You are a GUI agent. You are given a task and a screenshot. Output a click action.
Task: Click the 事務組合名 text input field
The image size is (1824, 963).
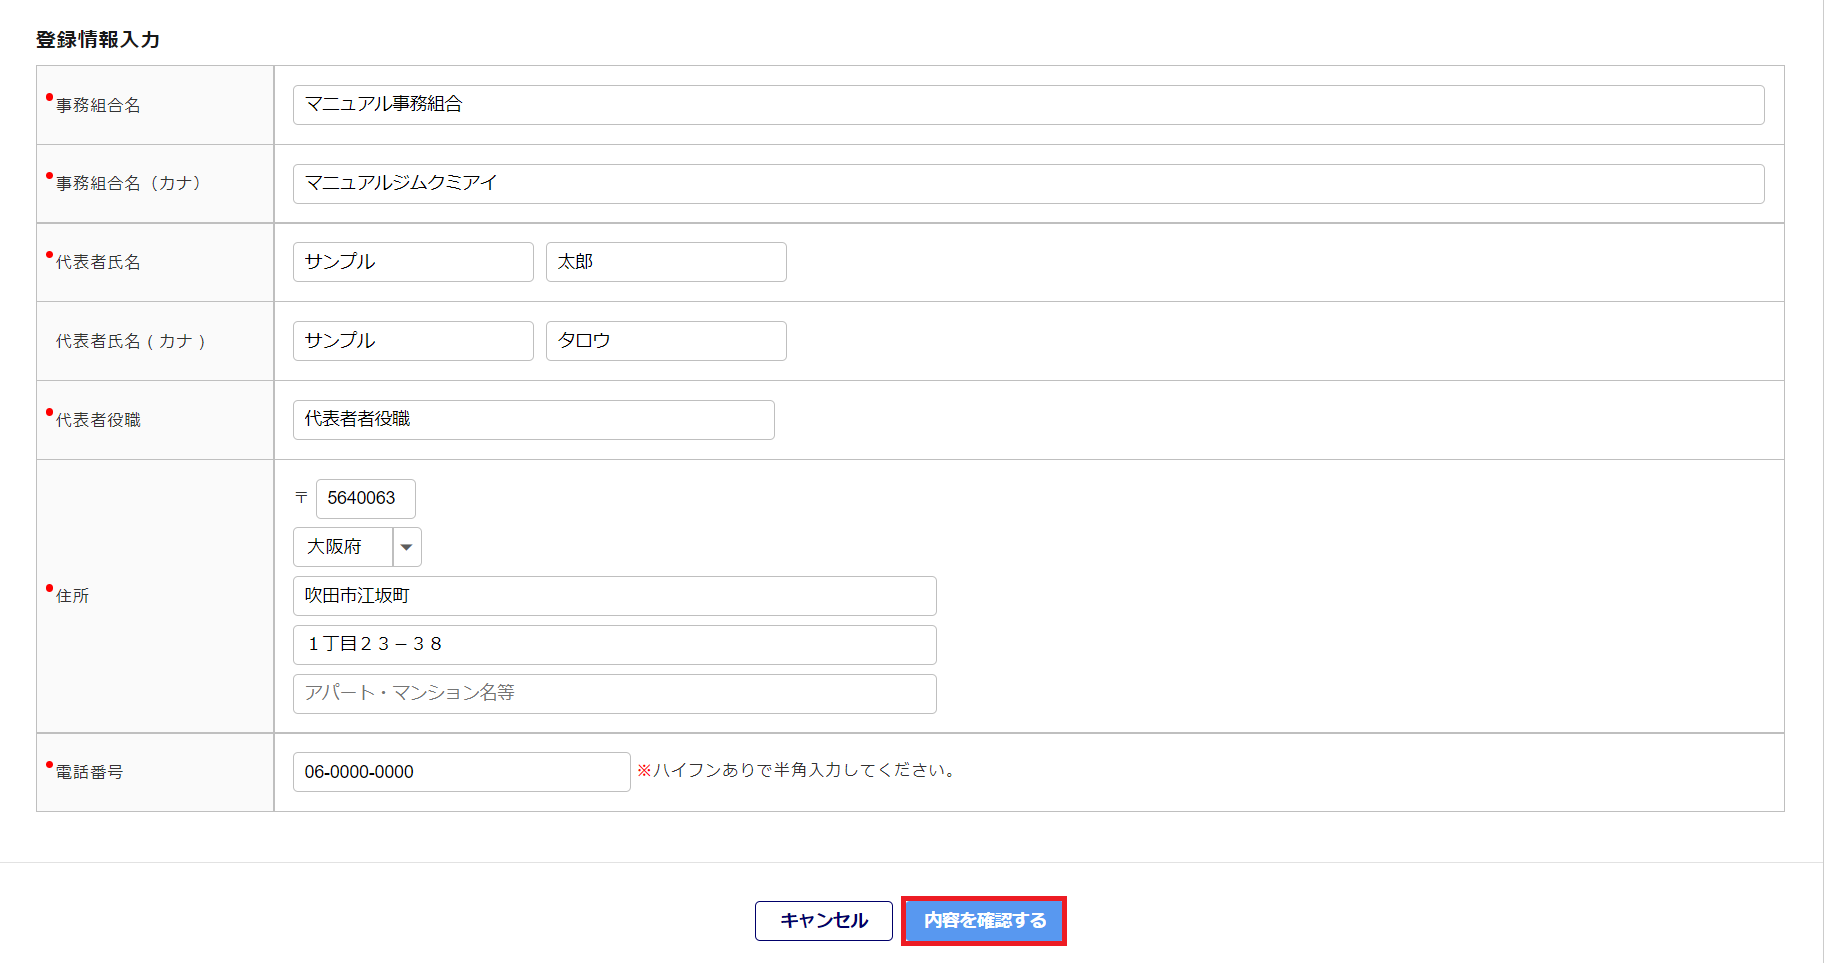(1028, 105)
